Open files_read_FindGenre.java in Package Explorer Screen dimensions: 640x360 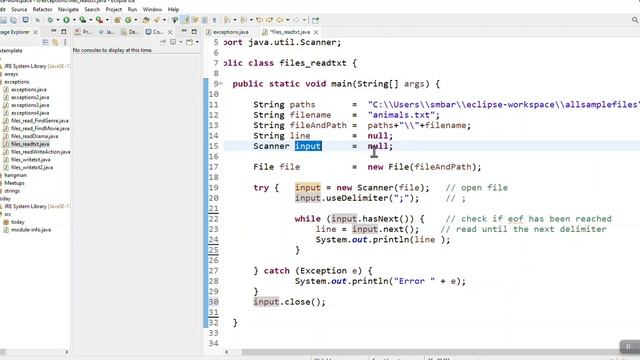[x=39, y=121]
